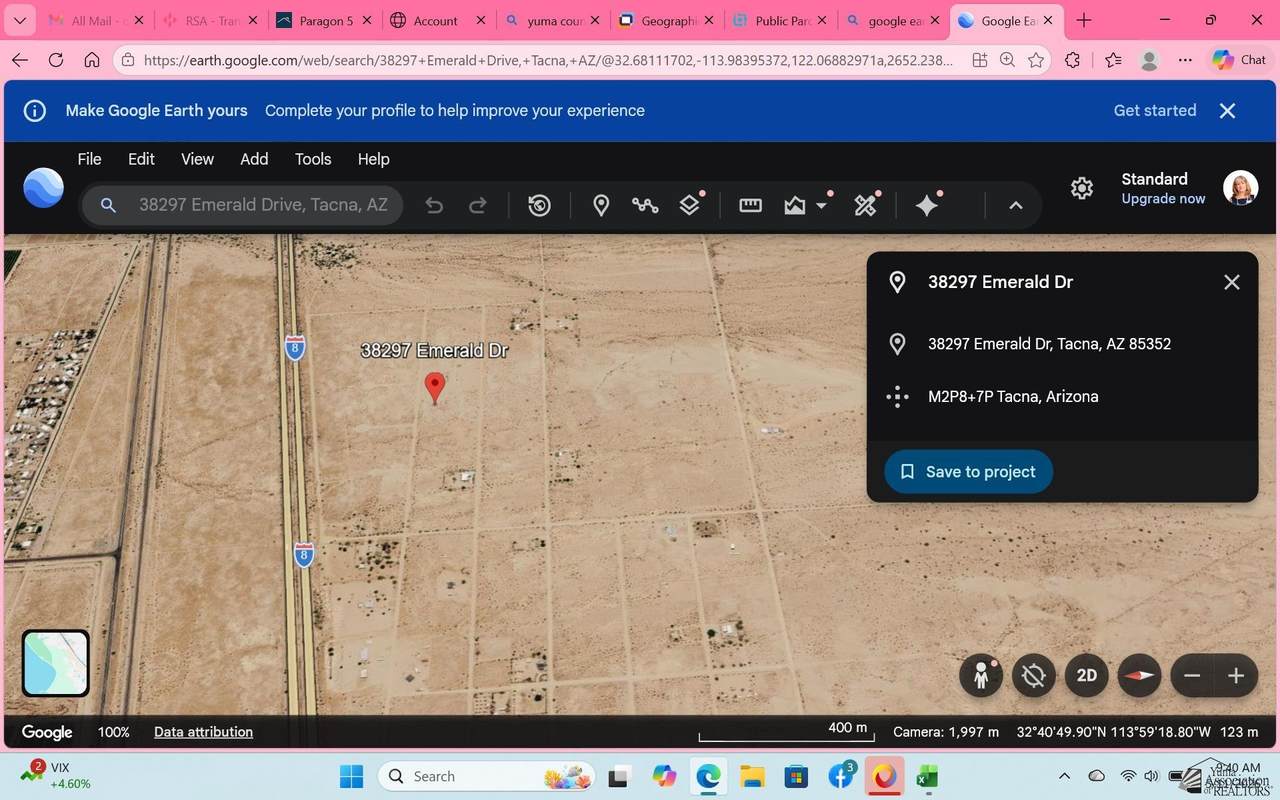The image size is (1280, 800).
Task: Show hidden system tray icons chevron
Action: 1065,776
